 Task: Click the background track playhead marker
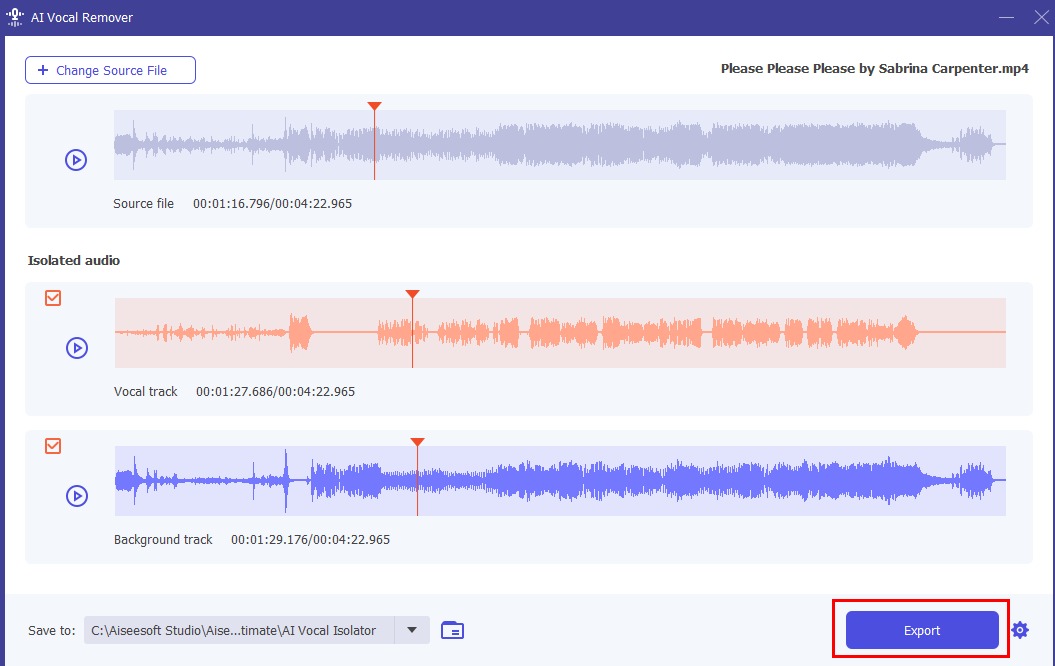[418, 442]
